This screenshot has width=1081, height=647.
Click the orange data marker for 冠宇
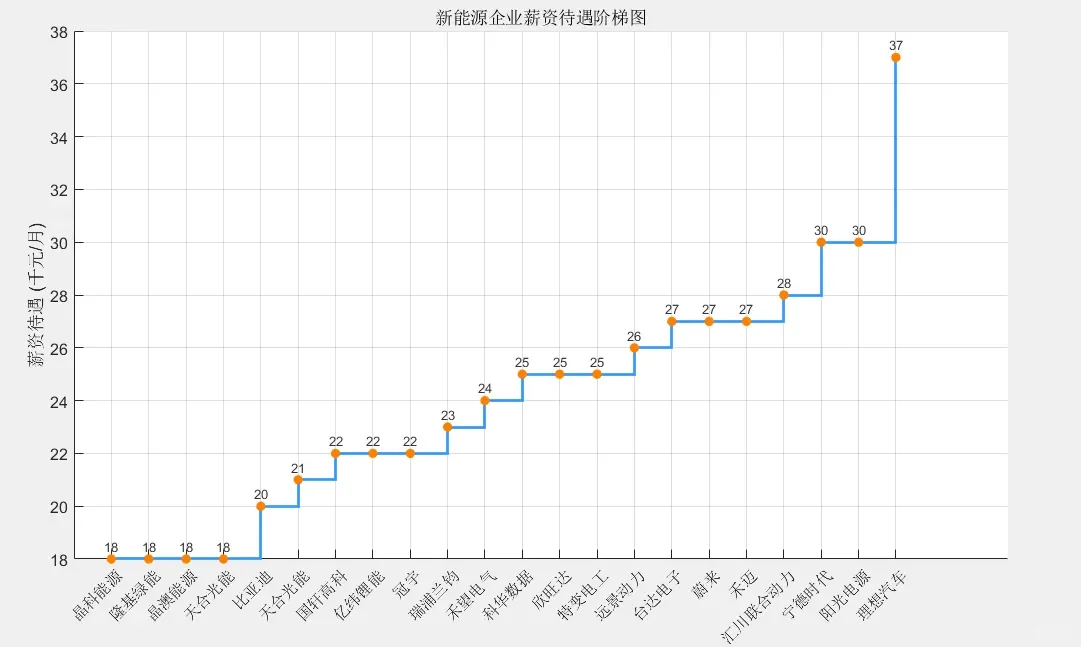pyautogui.click(x=410, y=453)
